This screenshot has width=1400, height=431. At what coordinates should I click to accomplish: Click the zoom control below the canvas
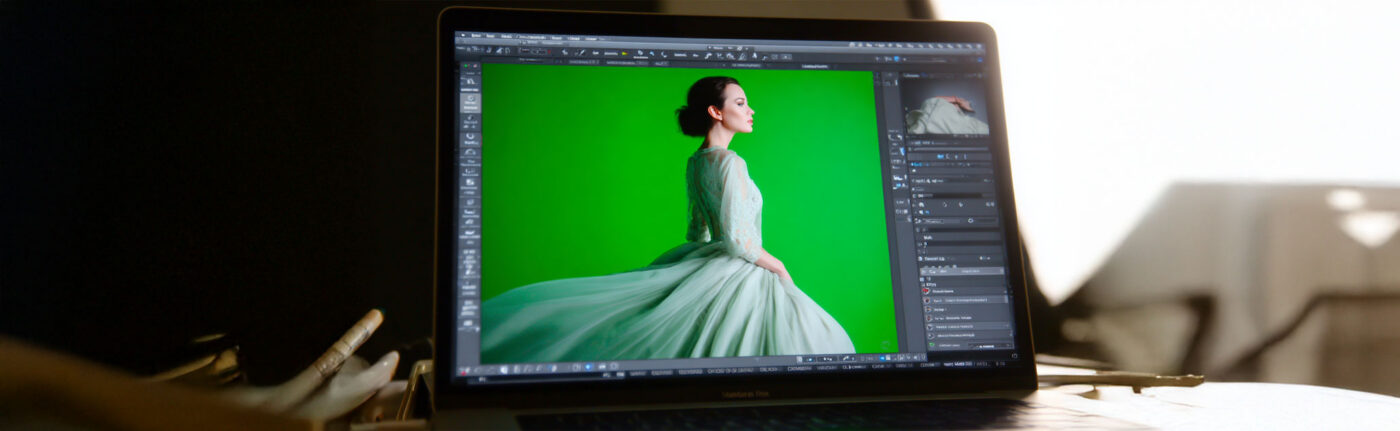(x=826, y=358)
